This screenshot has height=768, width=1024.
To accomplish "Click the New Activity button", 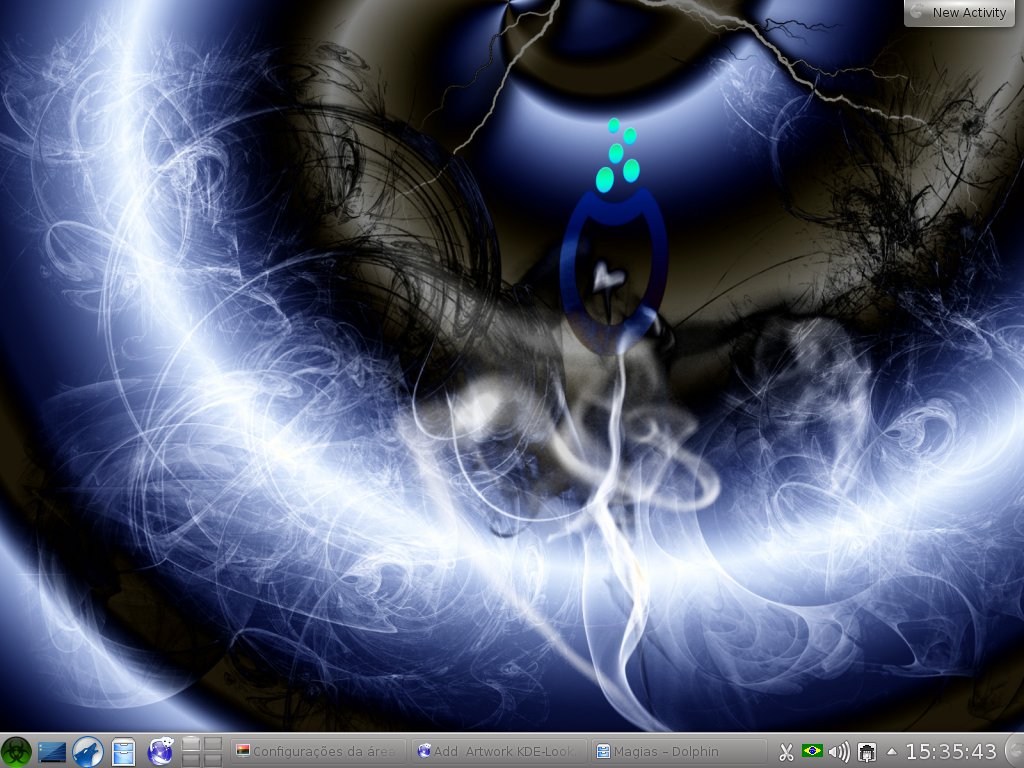I will tap(959, 12).
